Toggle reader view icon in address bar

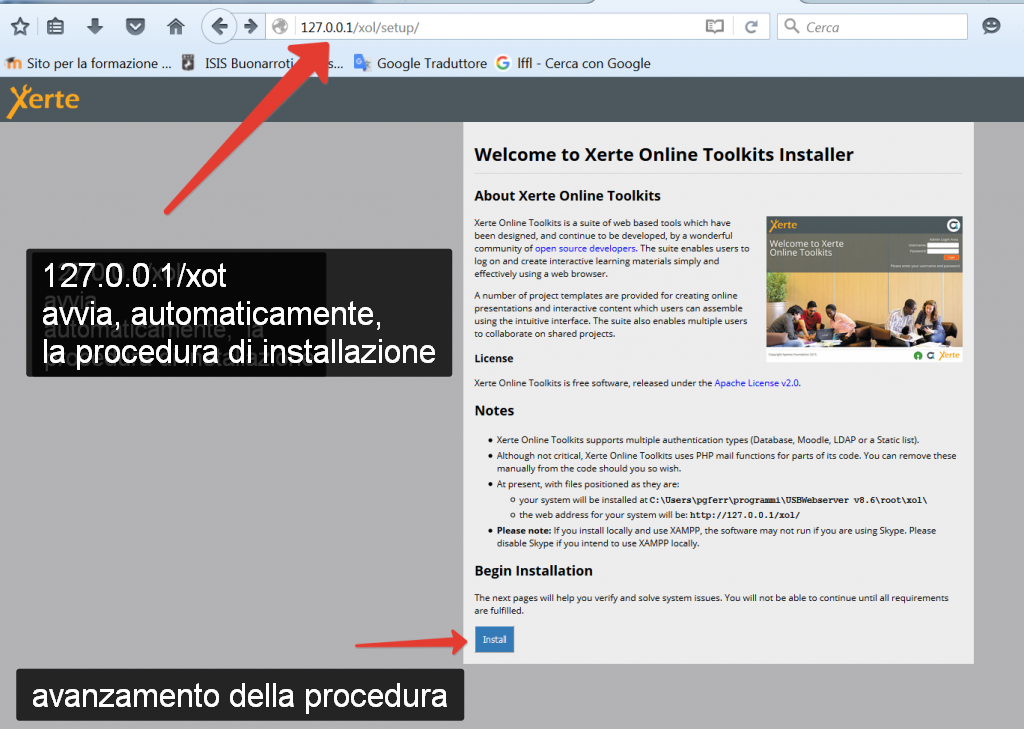point(715,27)
